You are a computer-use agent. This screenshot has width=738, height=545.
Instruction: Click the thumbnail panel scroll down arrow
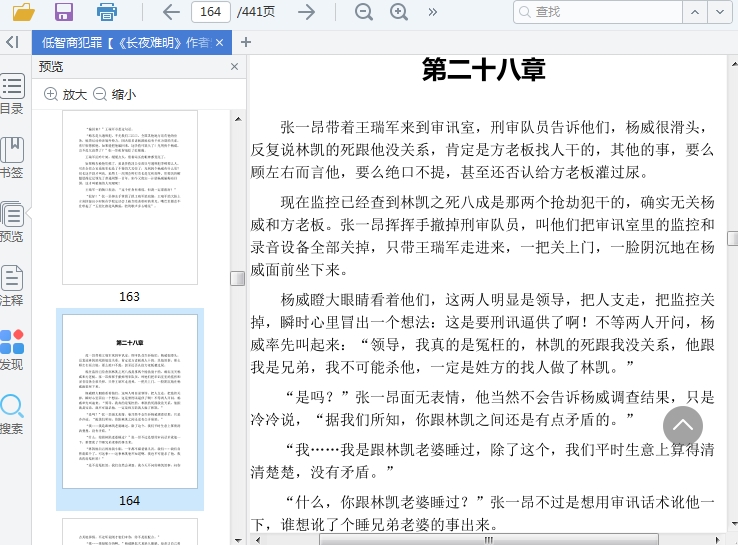coord(238,540)
